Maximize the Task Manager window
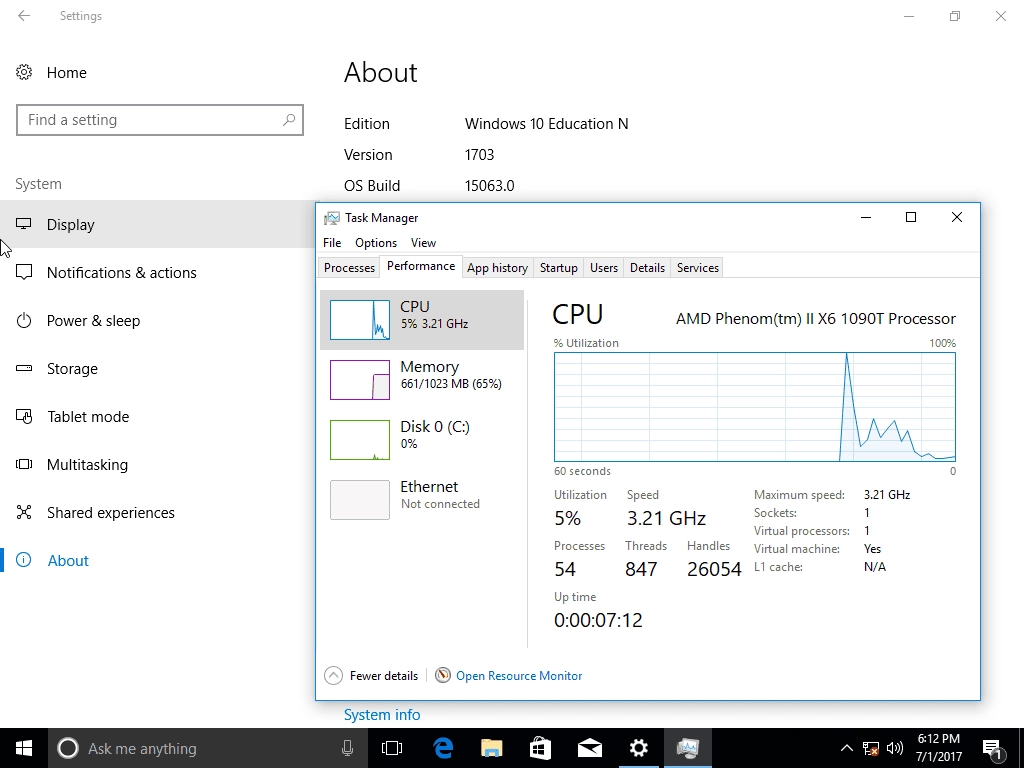The image size is (1024, 768). point(910,217)
